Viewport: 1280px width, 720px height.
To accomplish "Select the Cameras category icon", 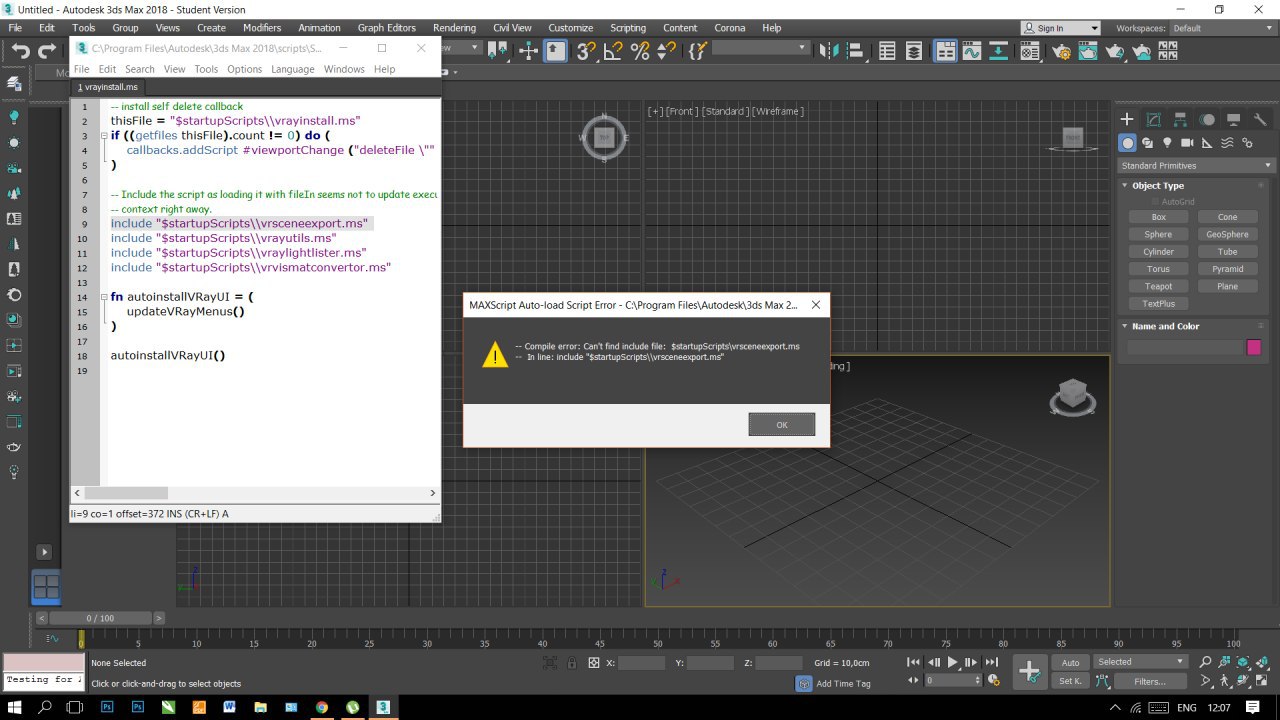I will [x=1186, y=143].
